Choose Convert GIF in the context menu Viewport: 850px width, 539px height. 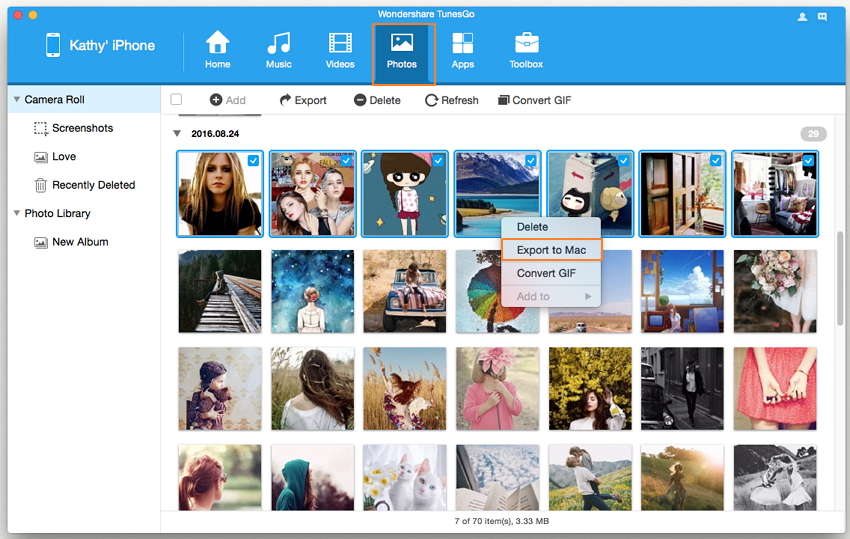coord(546,273)
